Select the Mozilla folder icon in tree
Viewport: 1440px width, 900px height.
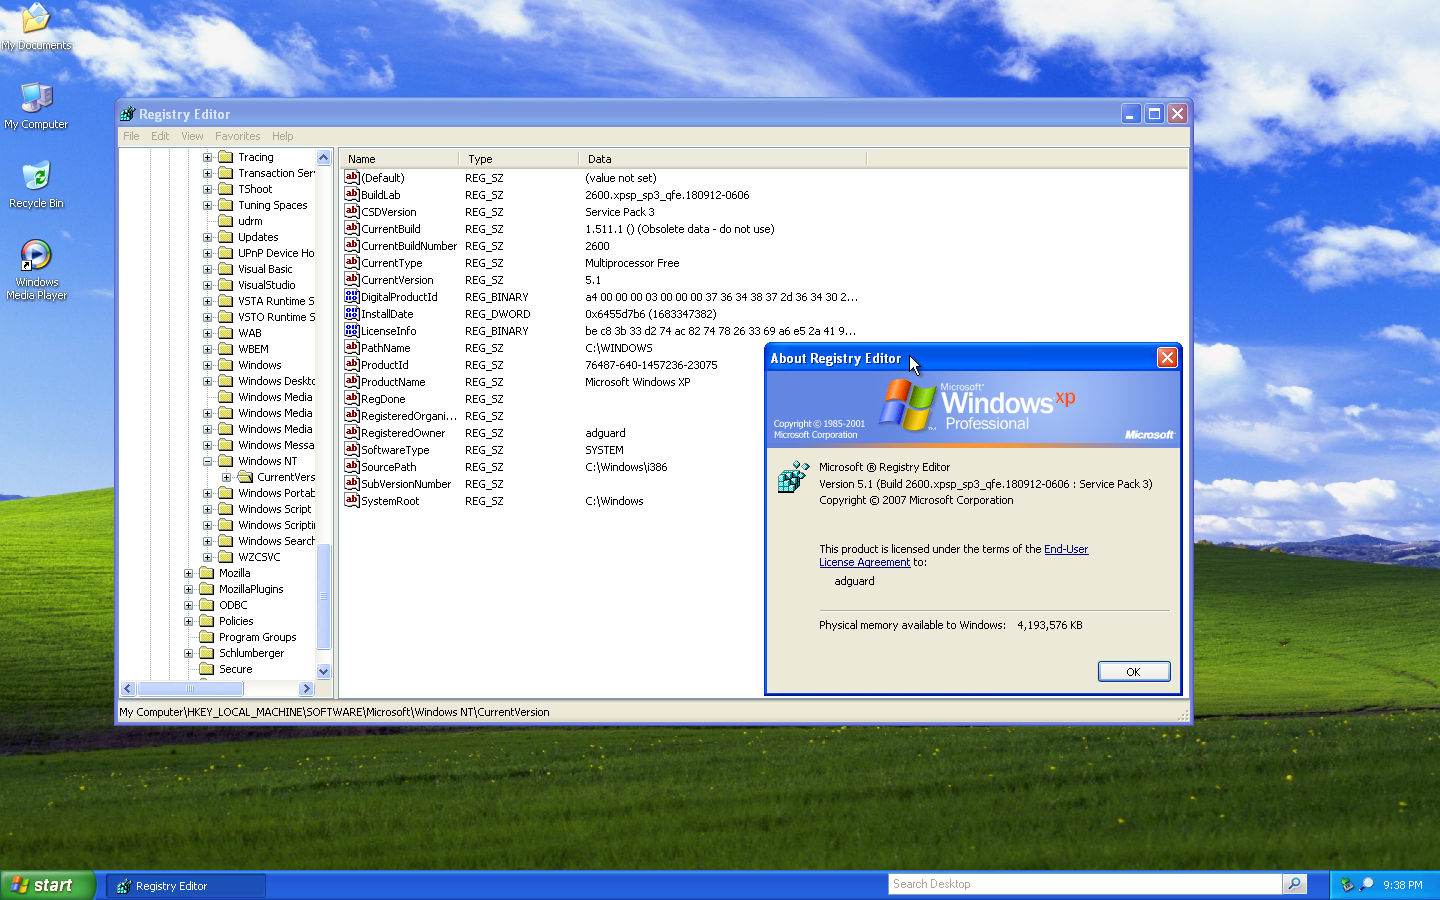(x=207, y=573)
